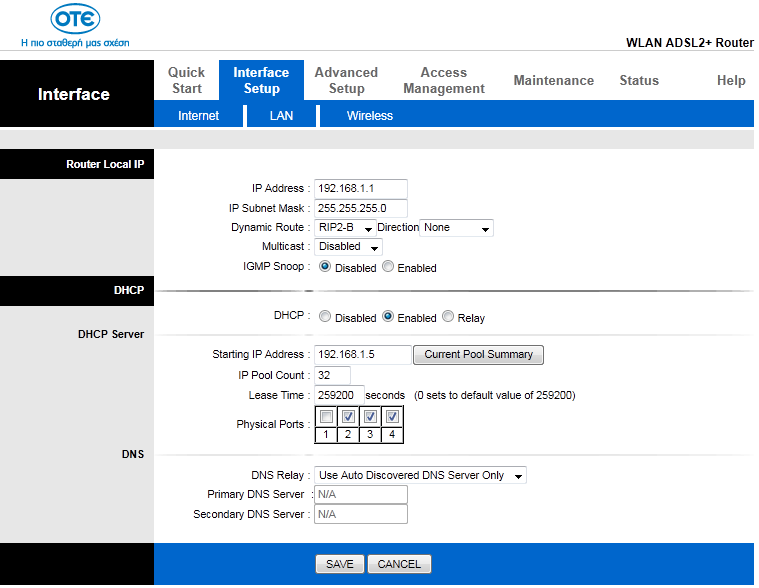This screenshot has height=588, width=759.
Task: Open the Direction dropdown
Action: (457, 228)
